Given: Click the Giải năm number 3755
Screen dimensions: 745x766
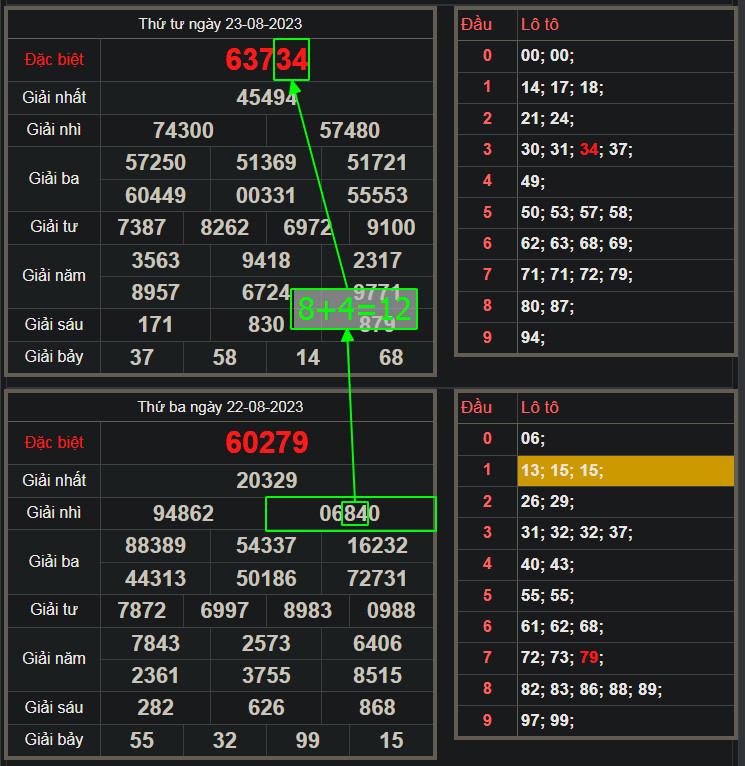Looking at the screenshot, I should pos(266,675).
